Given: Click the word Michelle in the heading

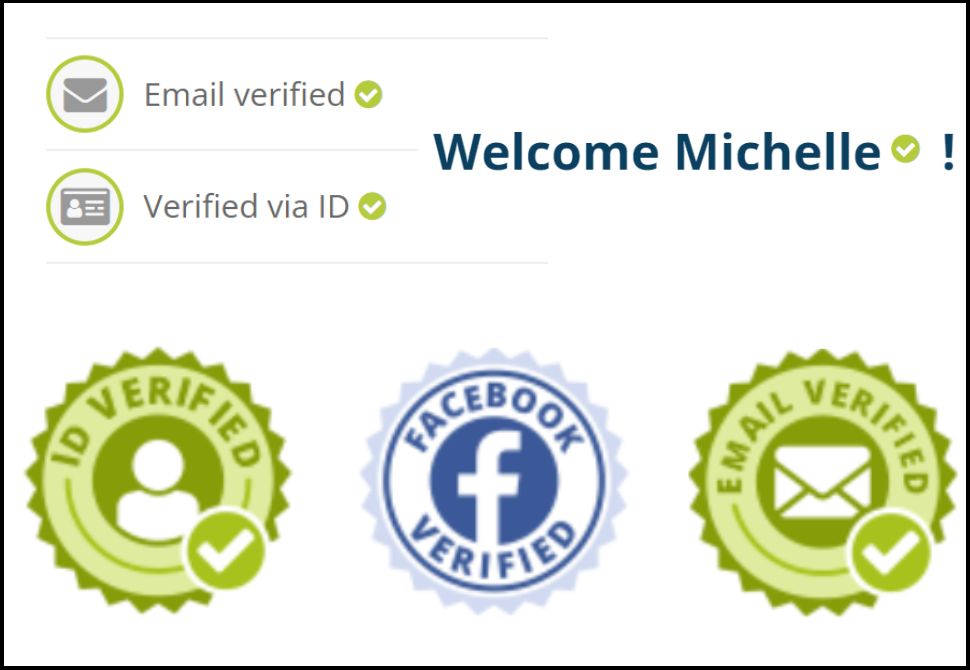Looking at the screenshot, I should click(x=777, y=152).
